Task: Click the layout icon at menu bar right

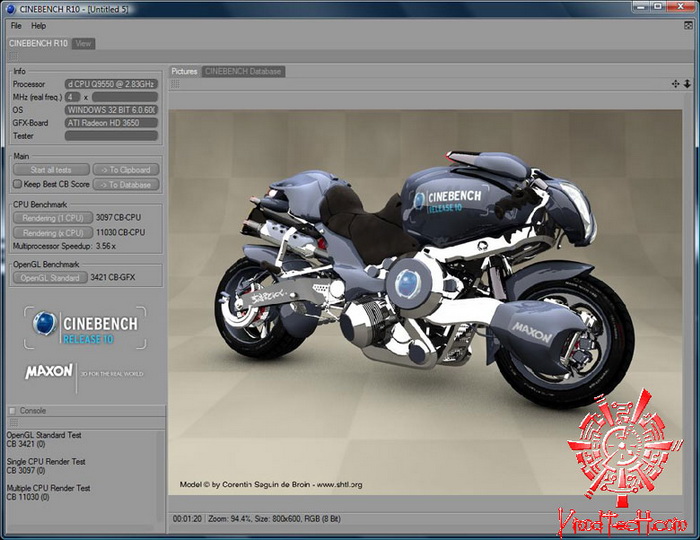Action: tap(688, 26)
